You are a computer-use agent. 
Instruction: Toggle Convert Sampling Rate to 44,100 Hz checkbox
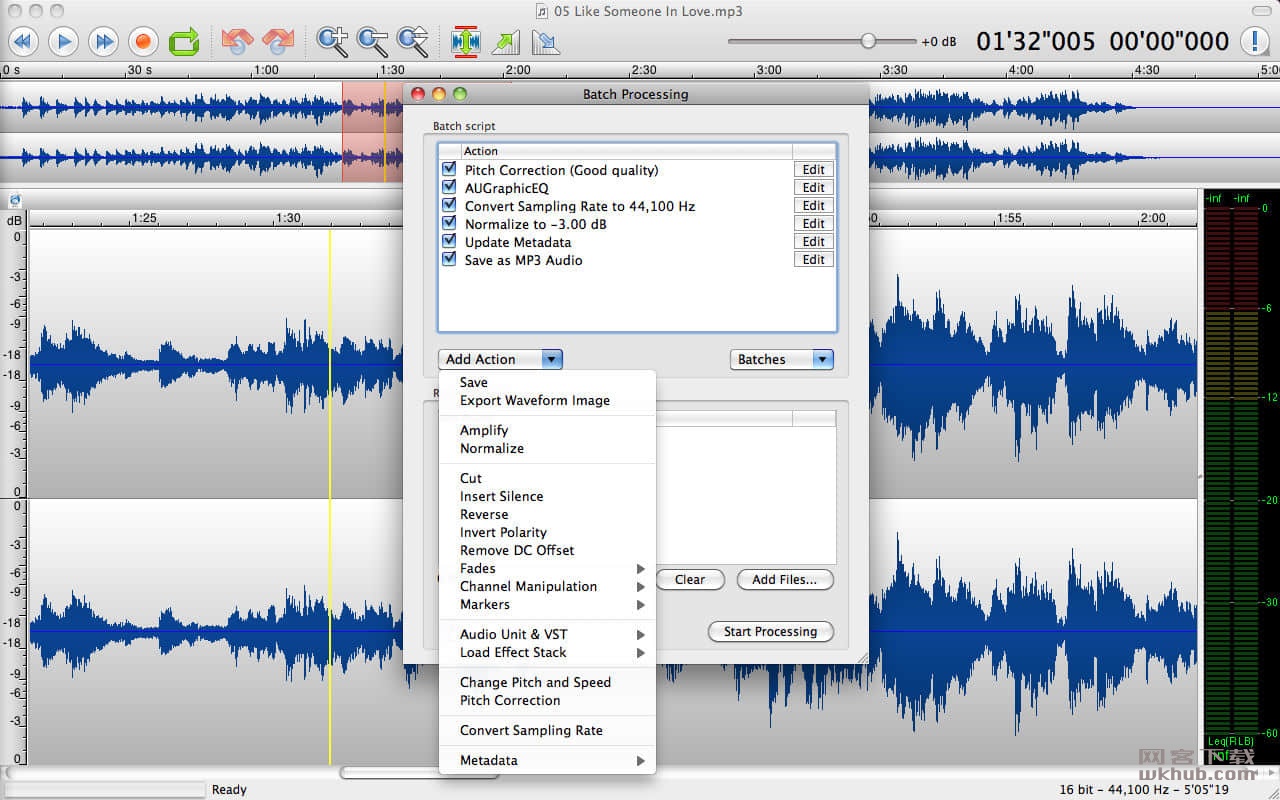pyautogui.click(x=449, y=206)
